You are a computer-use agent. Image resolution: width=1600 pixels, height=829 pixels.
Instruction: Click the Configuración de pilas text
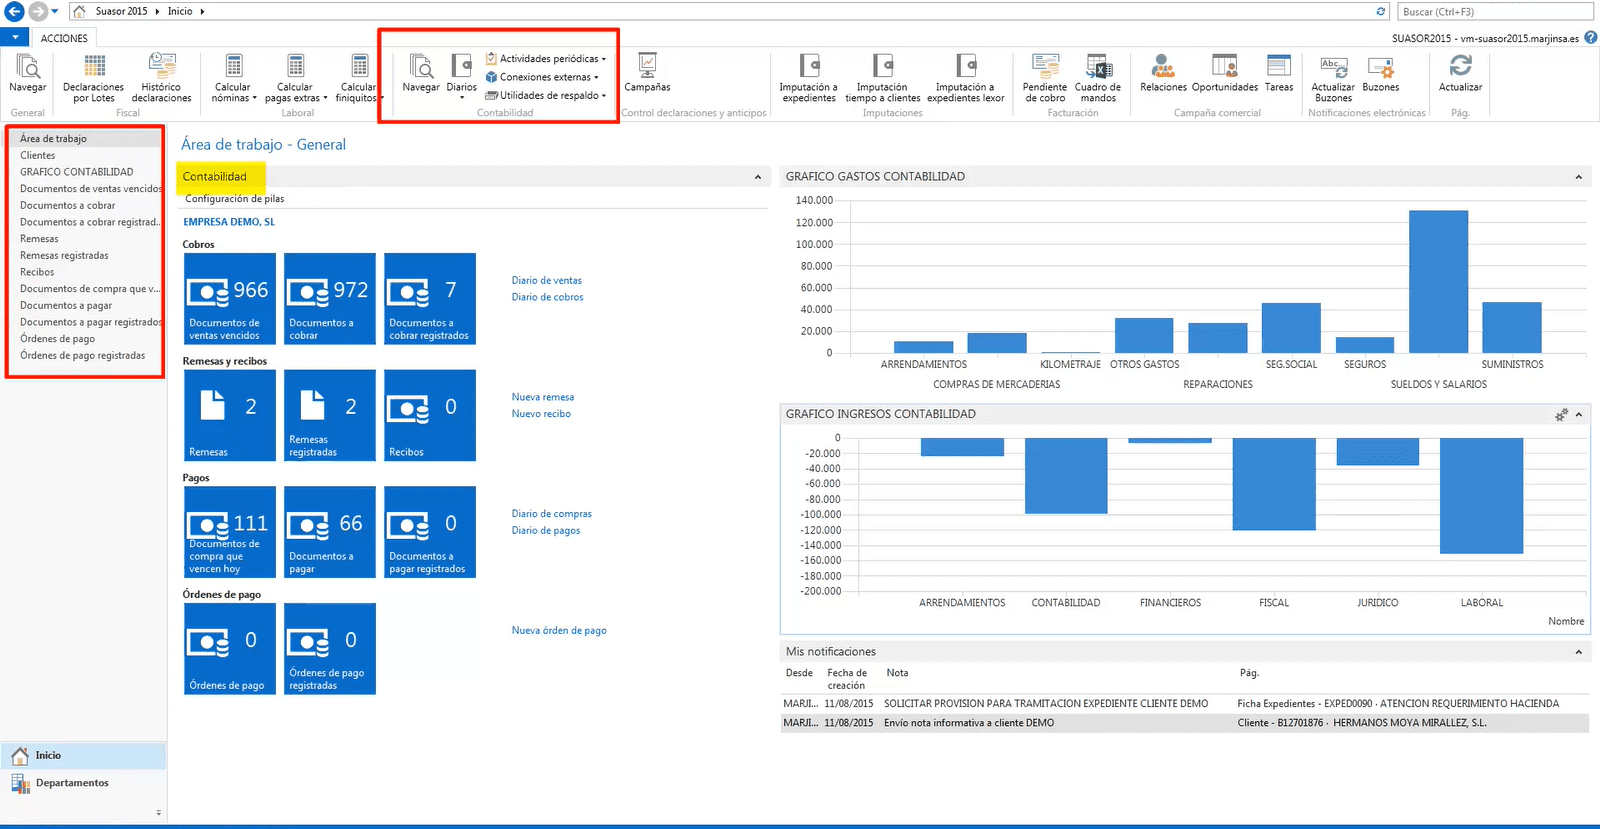(x=234, y=199)
